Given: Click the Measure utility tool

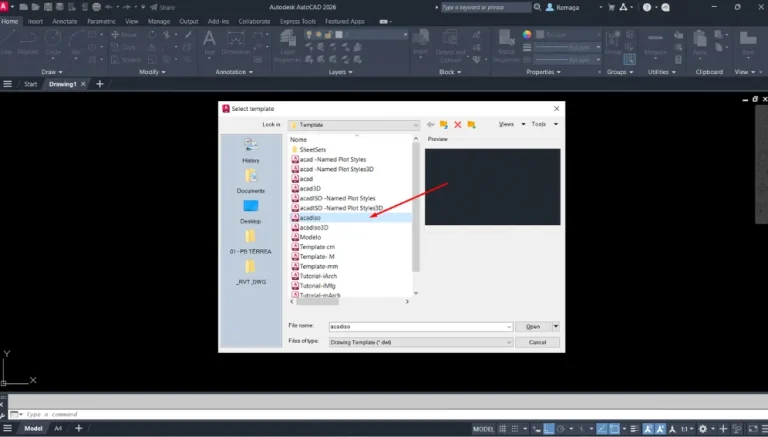Looking at the screenshot, I should coord(655,43).
